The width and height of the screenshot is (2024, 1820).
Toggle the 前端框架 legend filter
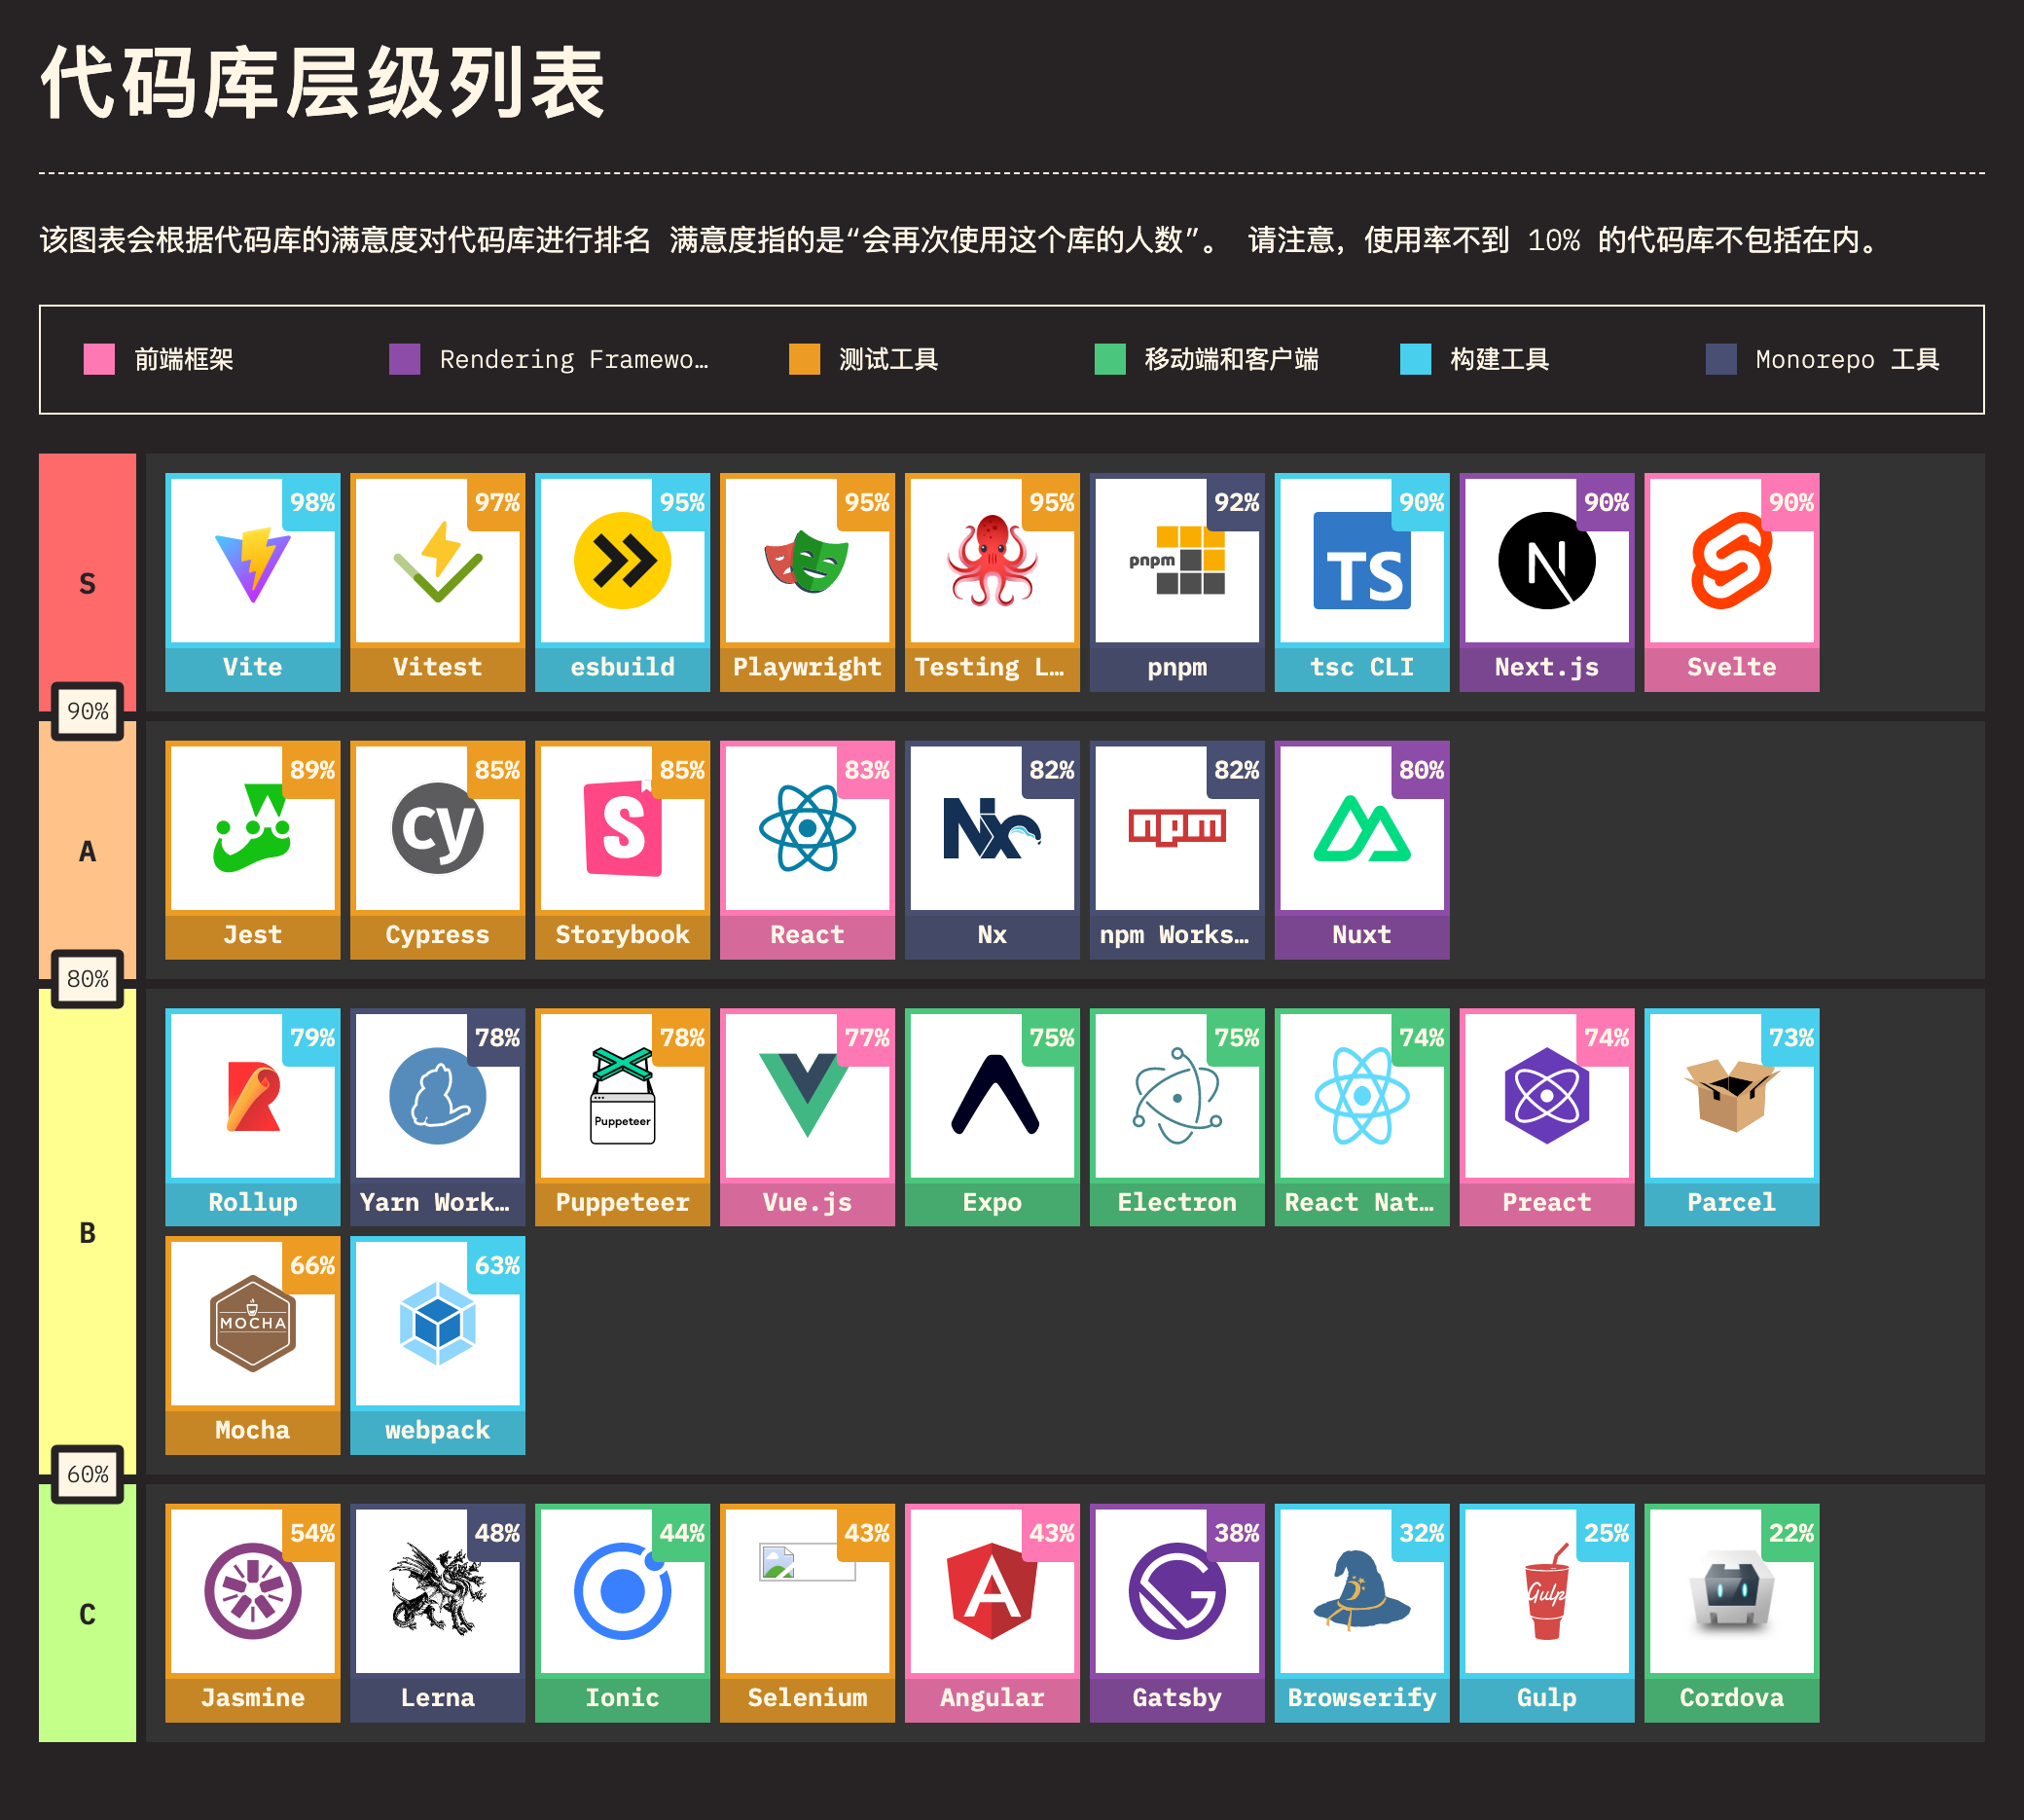click(183, 360)
